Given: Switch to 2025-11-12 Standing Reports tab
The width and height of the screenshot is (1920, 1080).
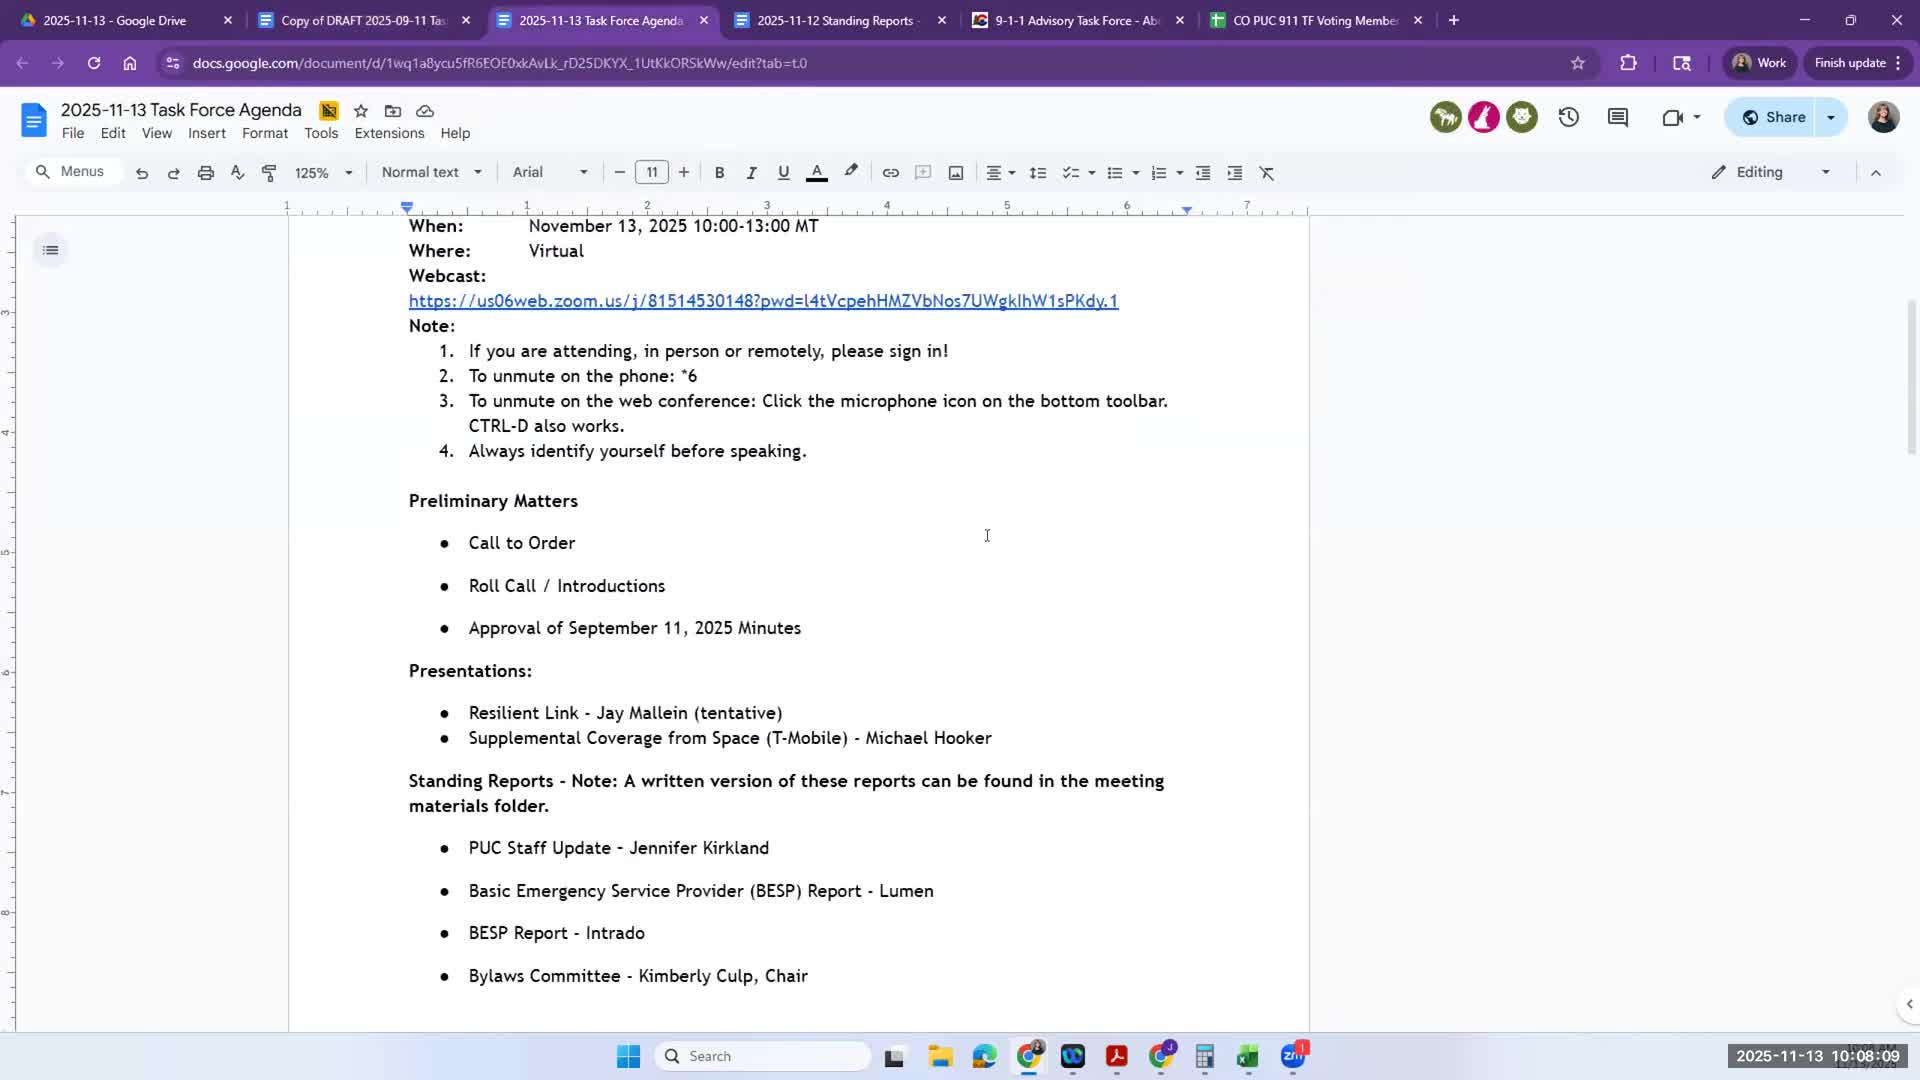Looking at the screenshot, I should pyautogui.click(x=835, y=20).
